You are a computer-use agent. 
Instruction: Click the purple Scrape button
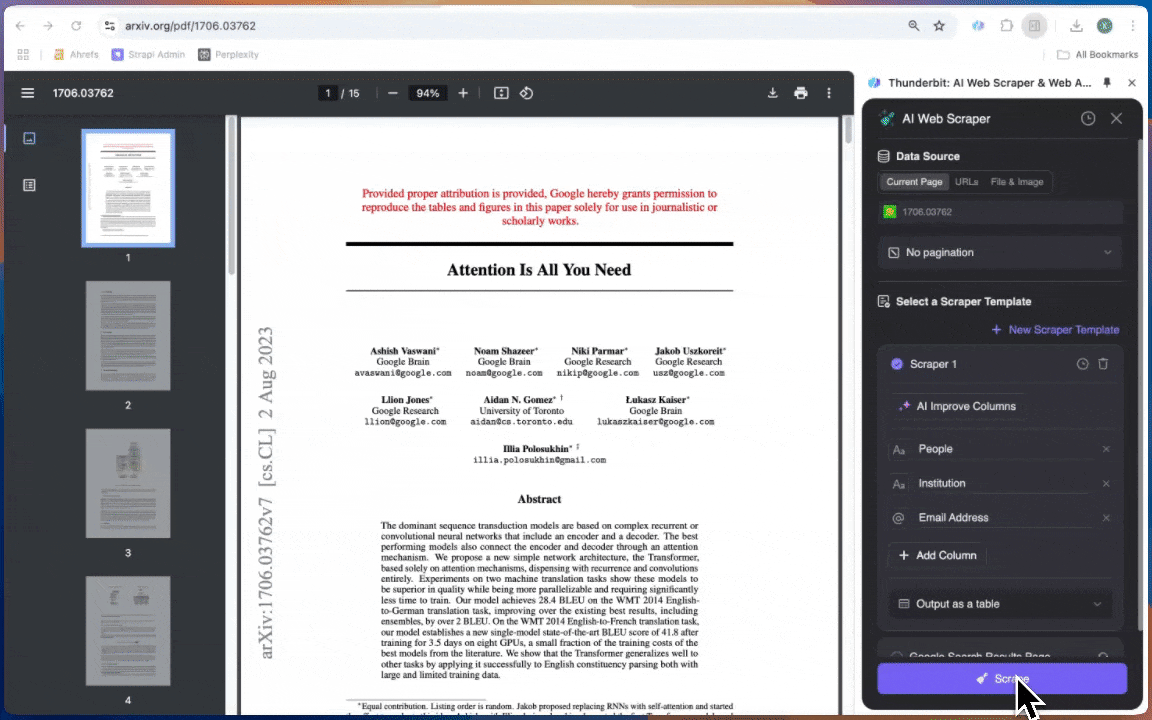coord(1002,679)
